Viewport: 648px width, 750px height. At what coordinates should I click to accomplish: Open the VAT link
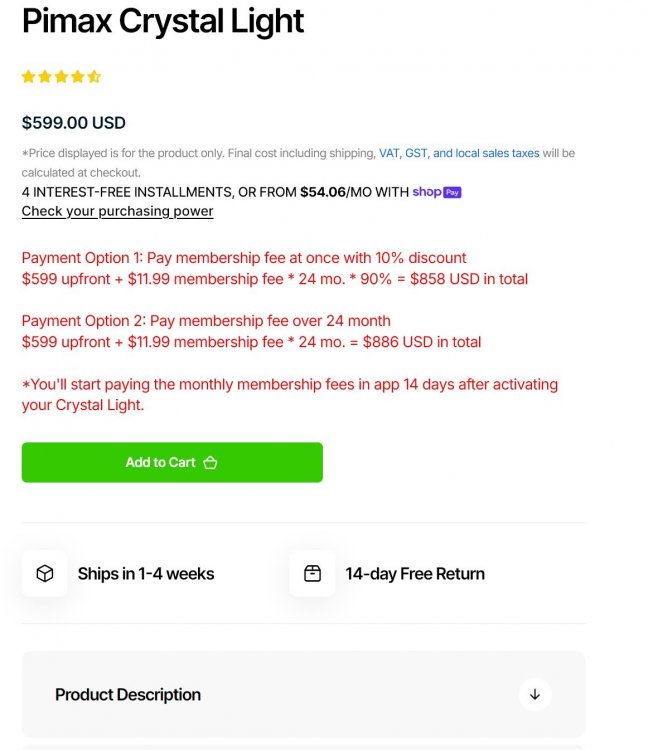pos(389,154)
